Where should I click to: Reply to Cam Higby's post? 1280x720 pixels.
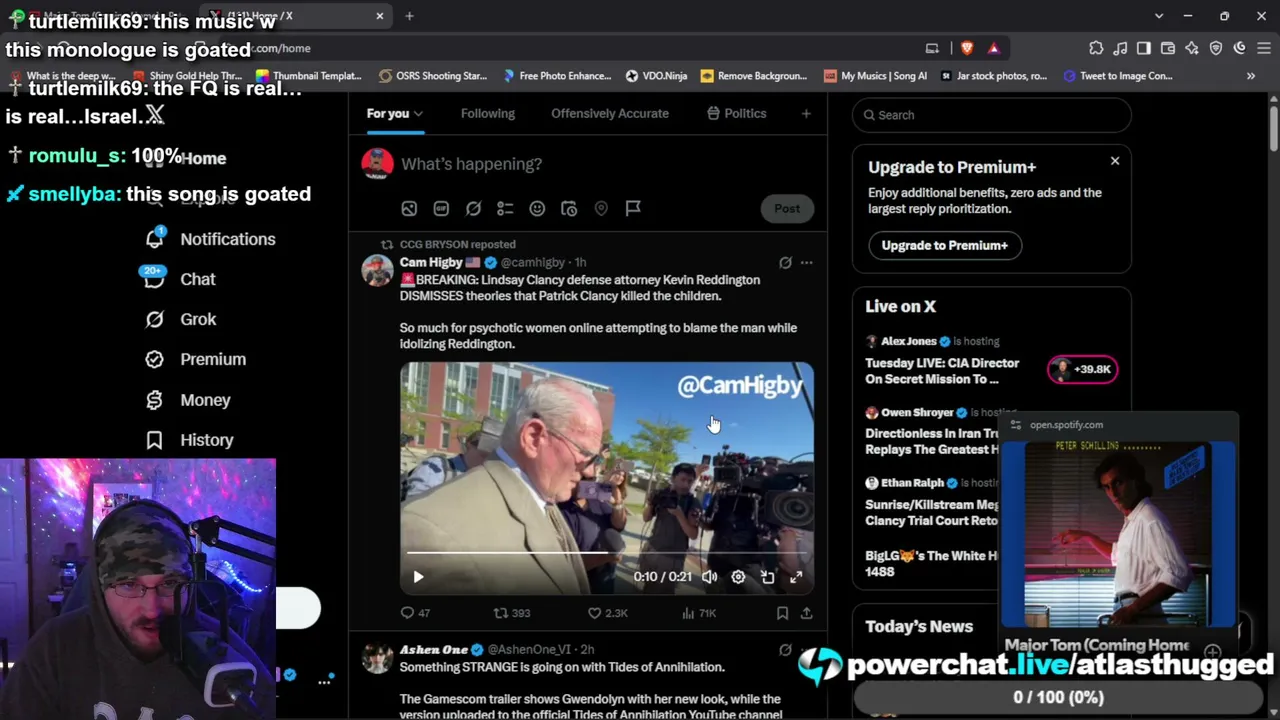pyautogui.click(x=416, y=613)
